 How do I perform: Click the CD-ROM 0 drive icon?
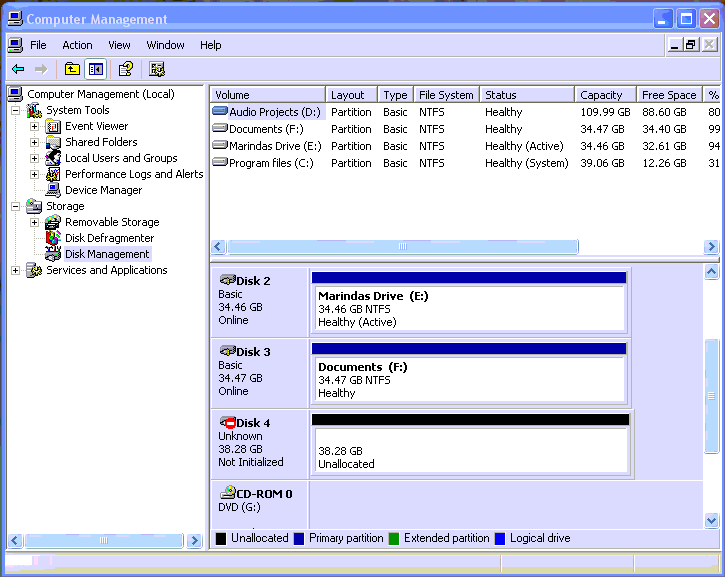(227, 492)
